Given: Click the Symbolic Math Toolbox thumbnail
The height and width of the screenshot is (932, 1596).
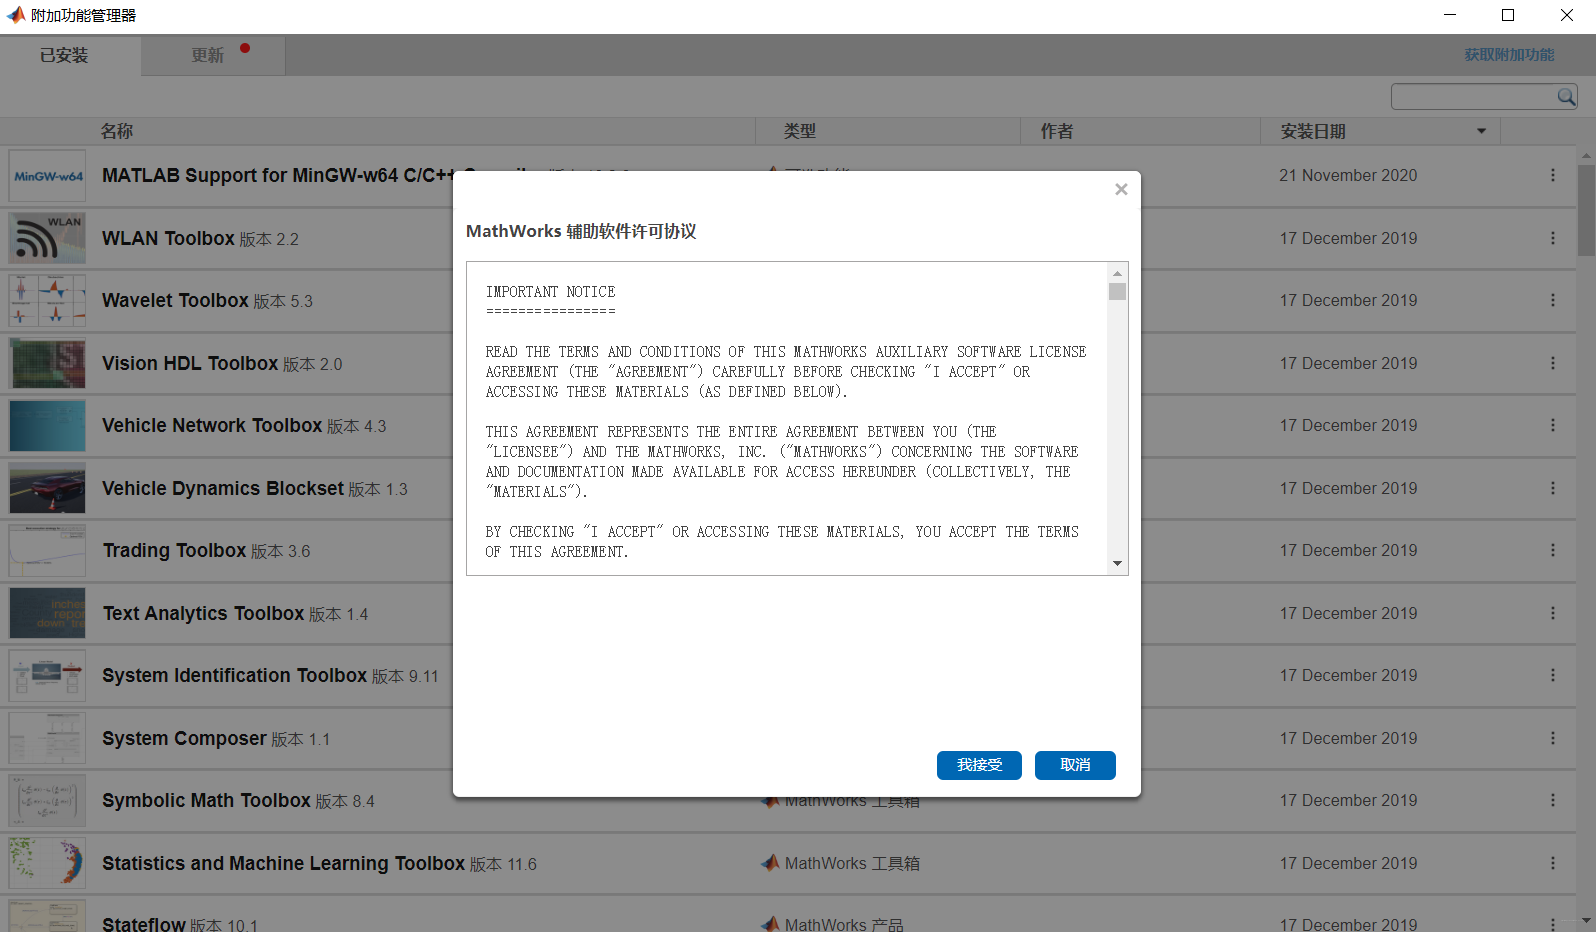Looking at the screenshot, I should [47, 801].
